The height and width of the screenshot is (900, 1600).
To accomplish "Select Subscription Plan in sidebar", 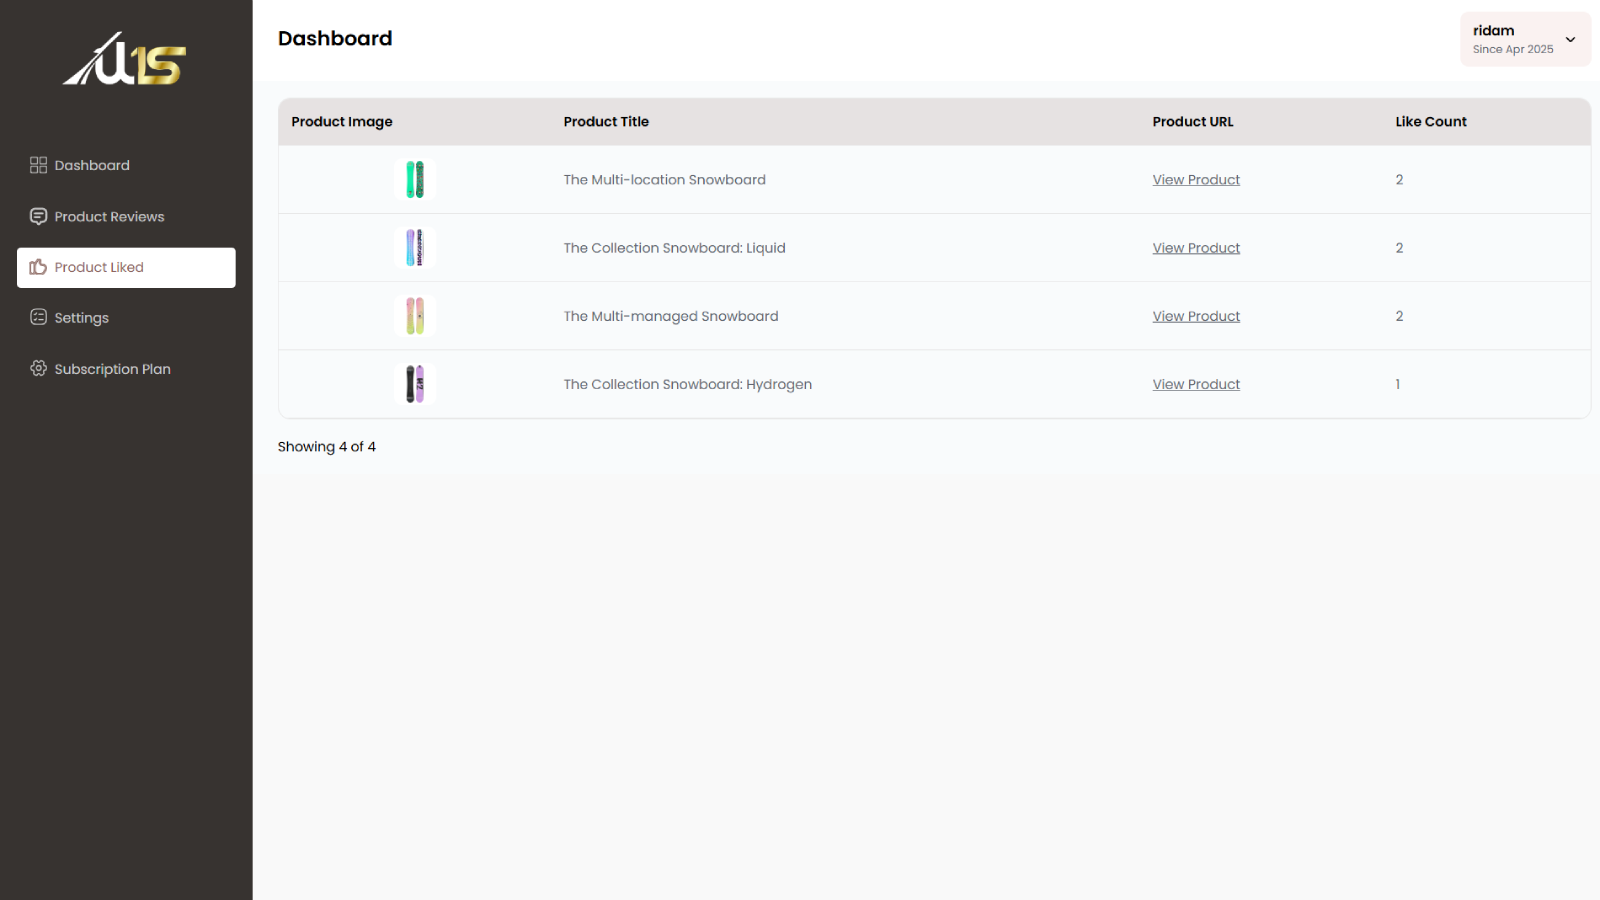I will (x=112, y=369).
